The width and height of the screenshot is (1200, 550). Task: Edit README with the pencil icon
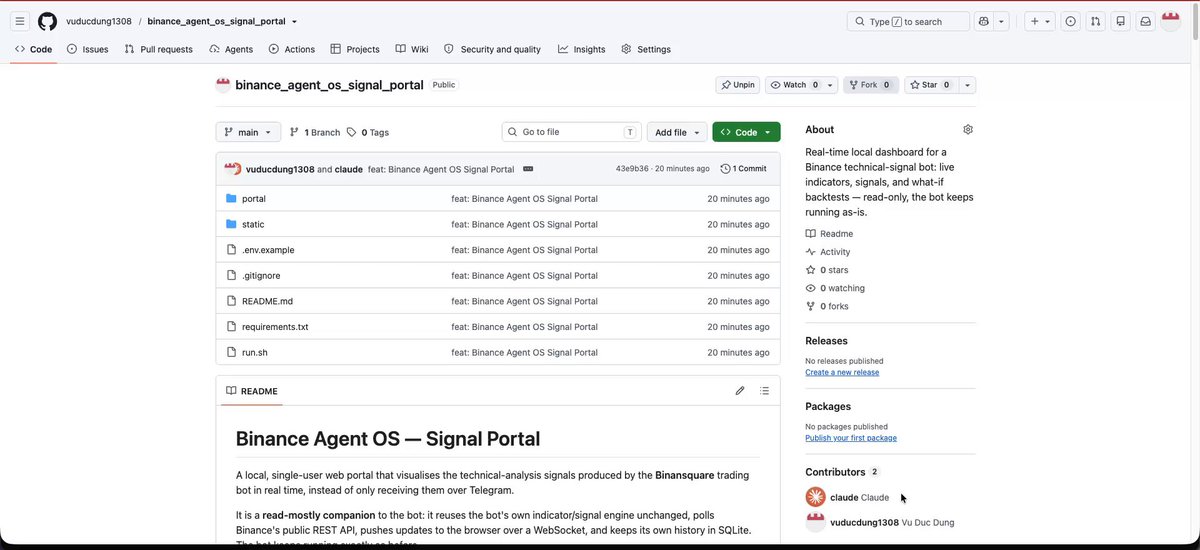coord(740,391)
